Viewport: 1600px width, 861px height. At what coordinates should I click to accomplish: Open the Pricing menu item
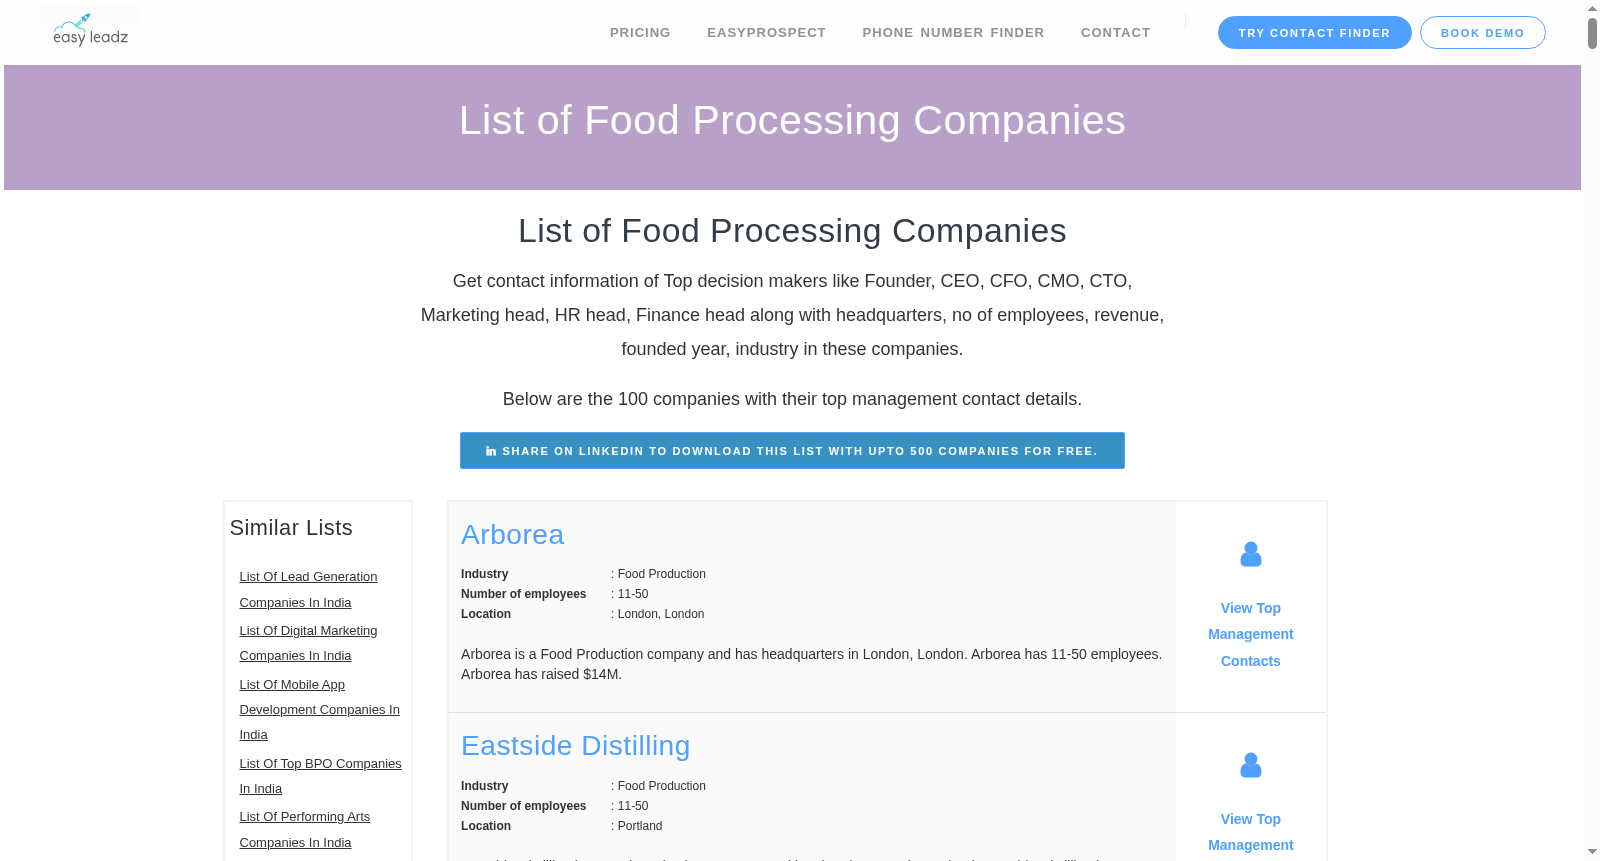tap(640, 33)
